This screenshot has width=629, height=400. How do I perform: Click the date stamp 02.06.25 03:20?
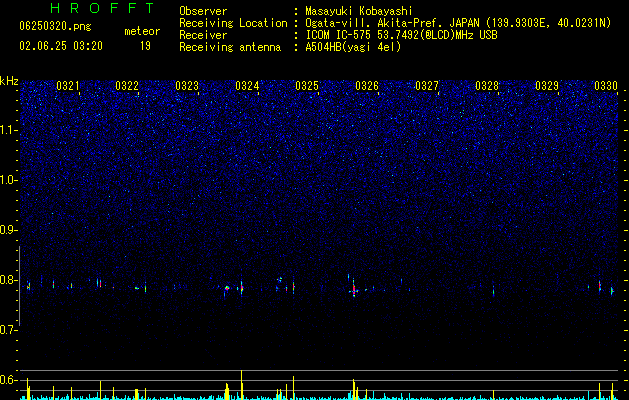tap(61, 46)
